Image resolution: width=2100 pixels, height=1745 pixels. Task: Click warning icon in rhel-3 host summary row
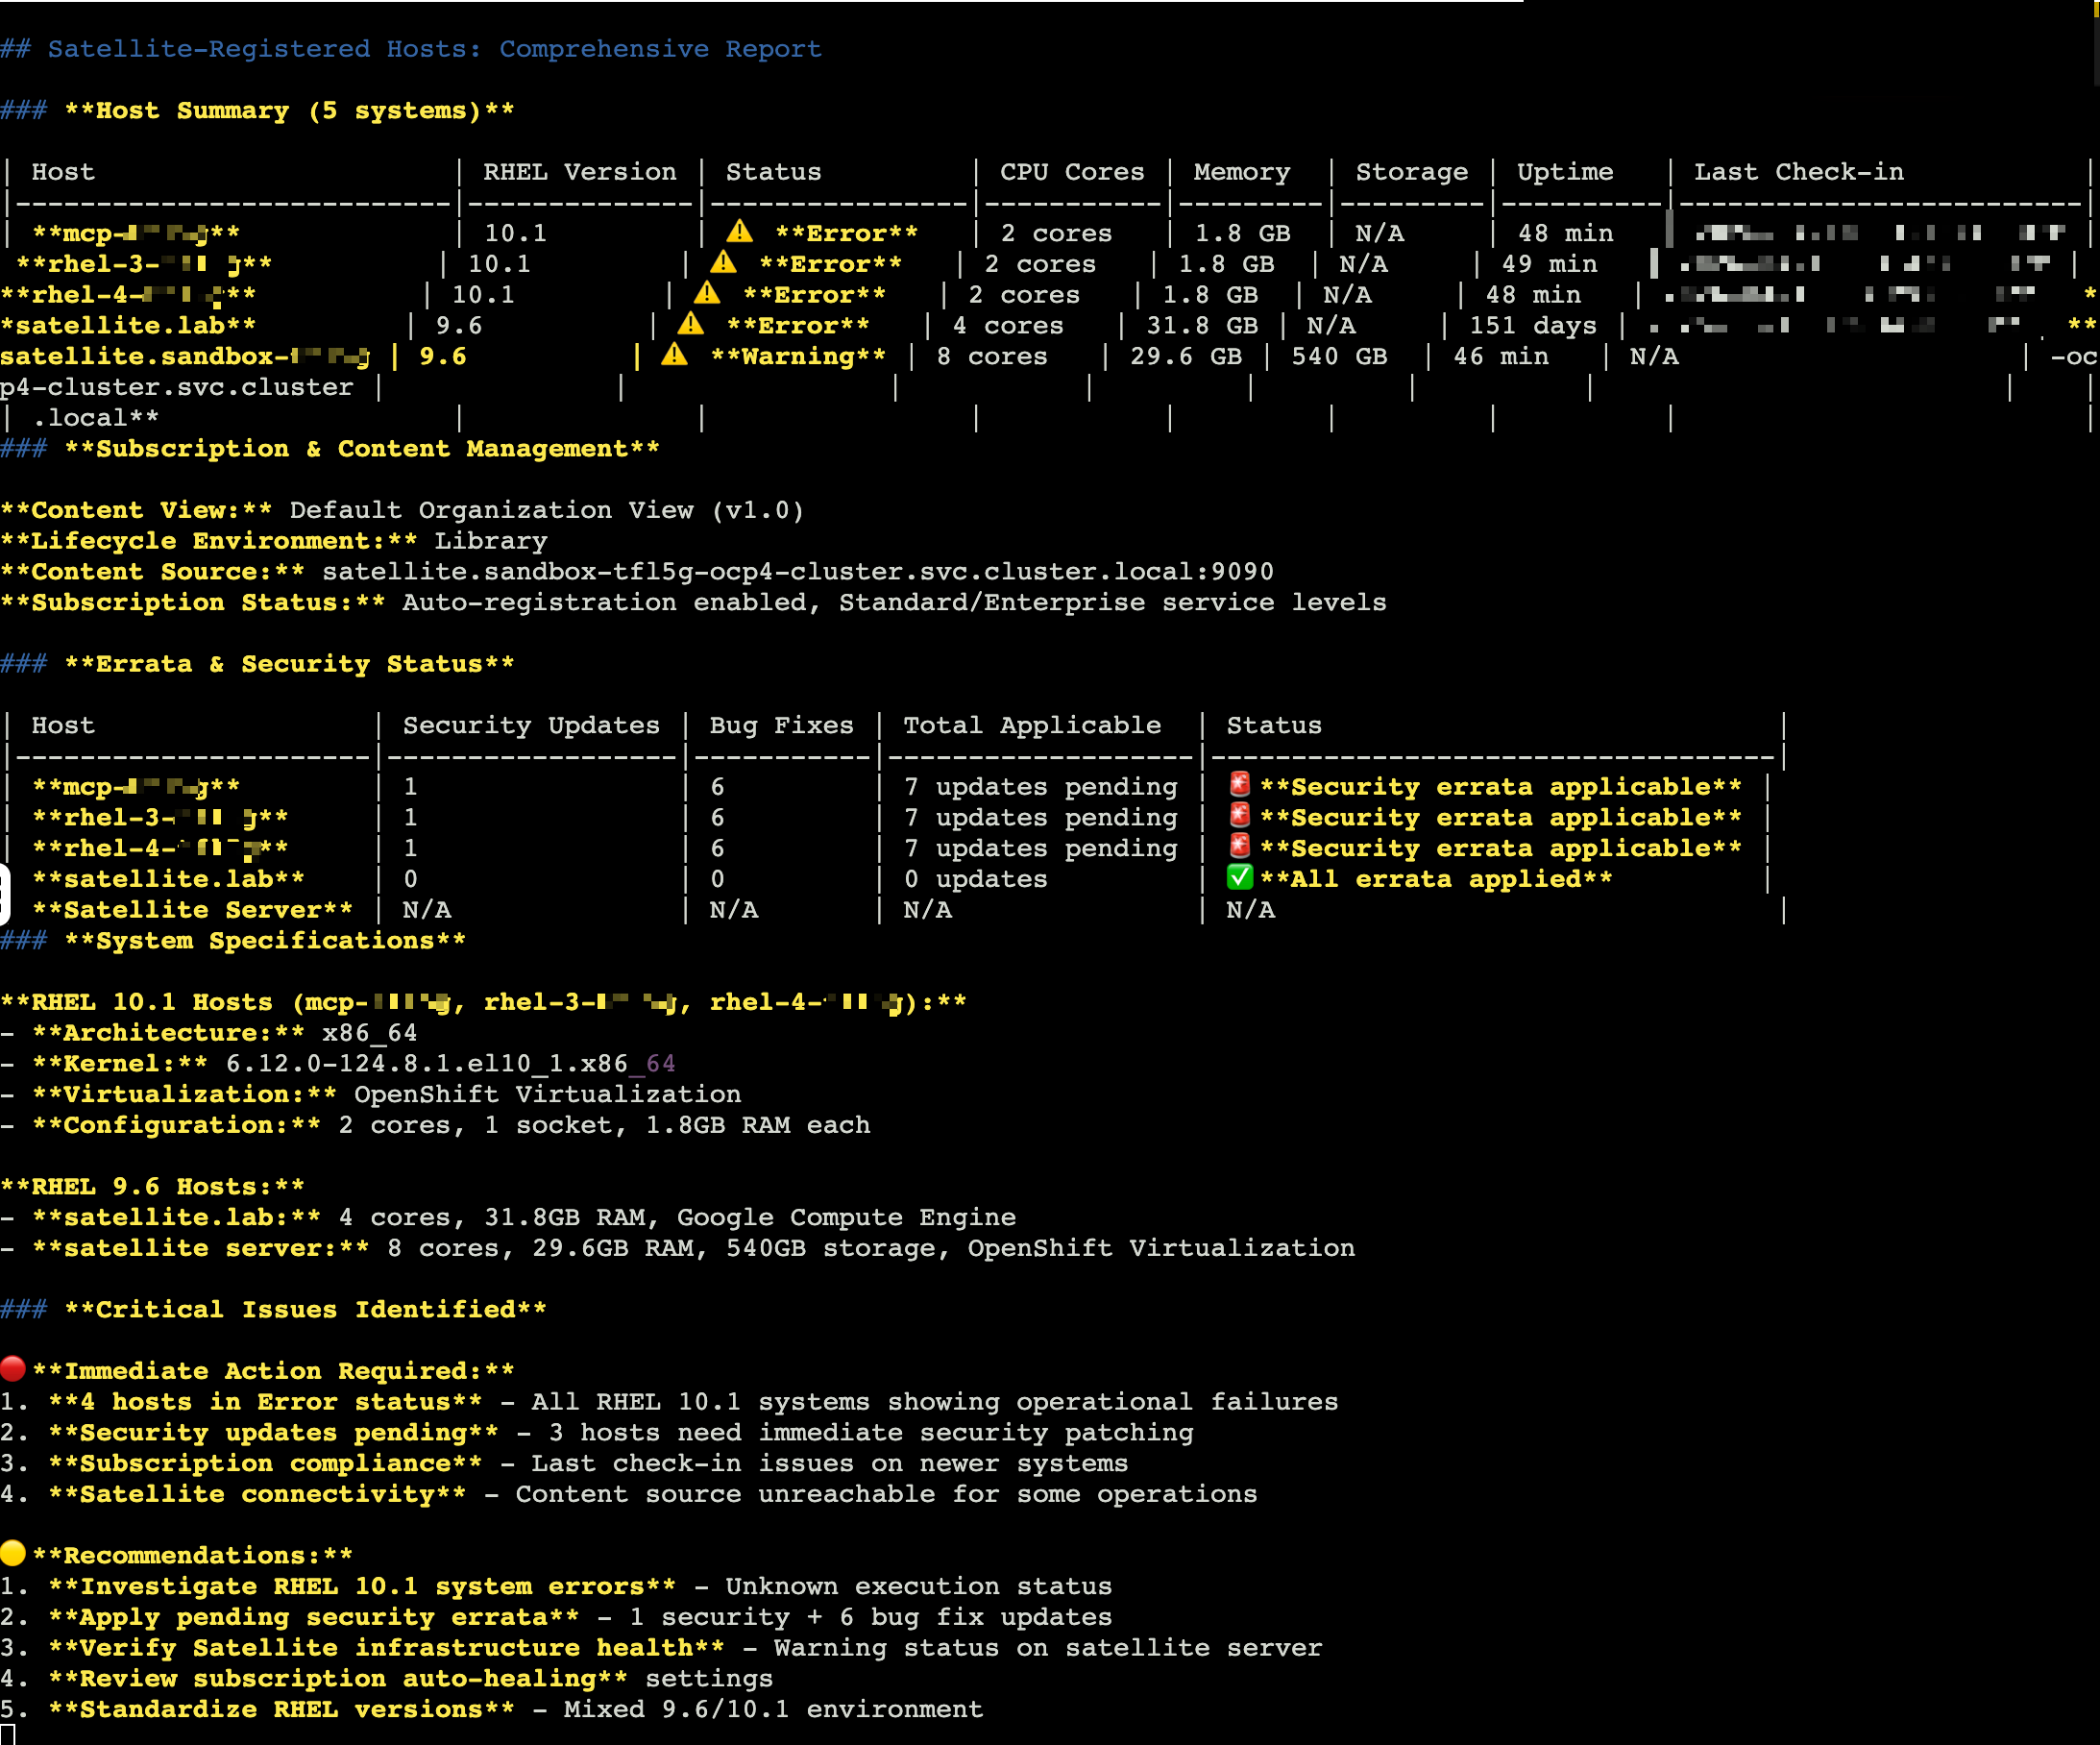723,263
